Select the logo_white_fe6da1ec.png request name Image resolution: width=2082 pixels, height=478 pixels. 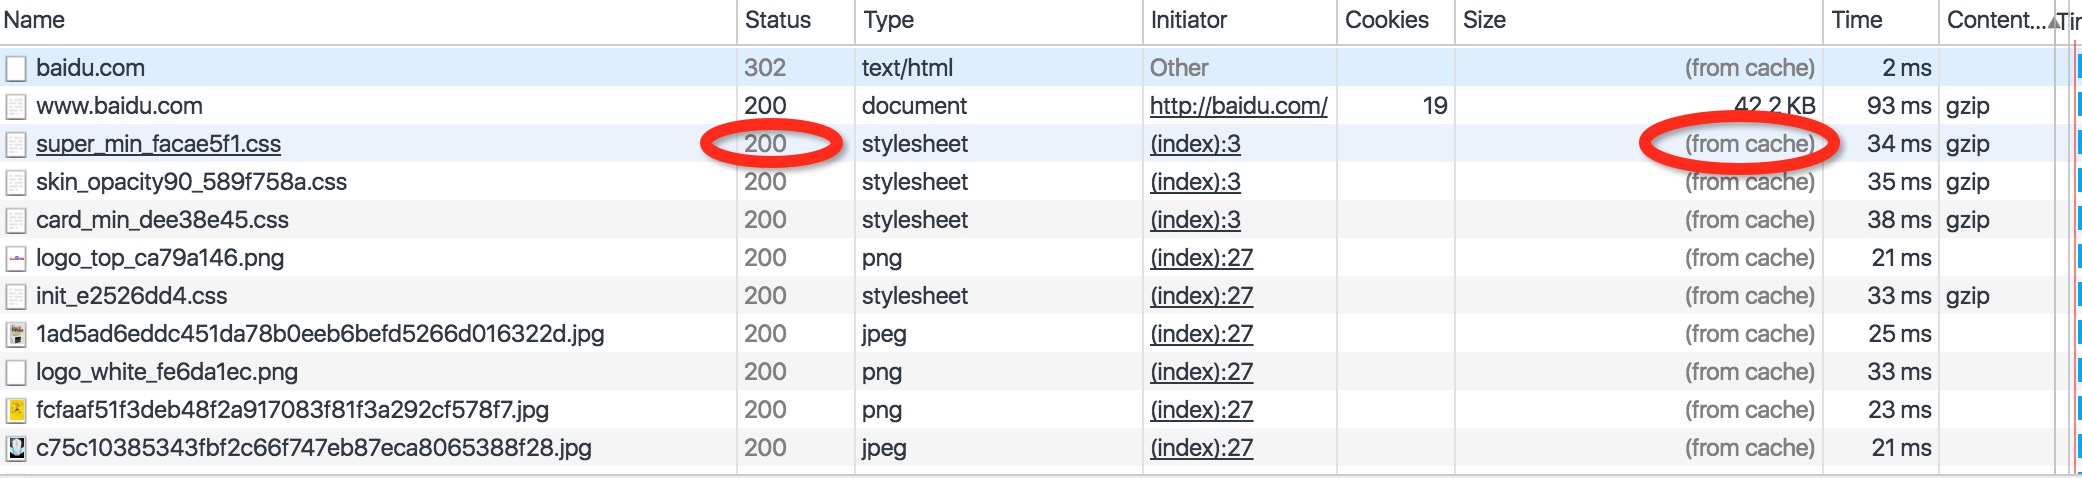click(167, 372)
